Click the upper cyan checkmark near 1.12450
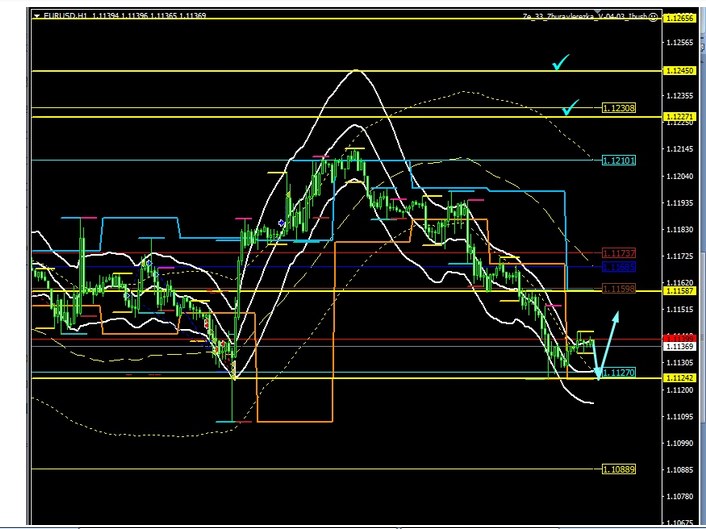706x529 pixels. (x=563, y=64)
